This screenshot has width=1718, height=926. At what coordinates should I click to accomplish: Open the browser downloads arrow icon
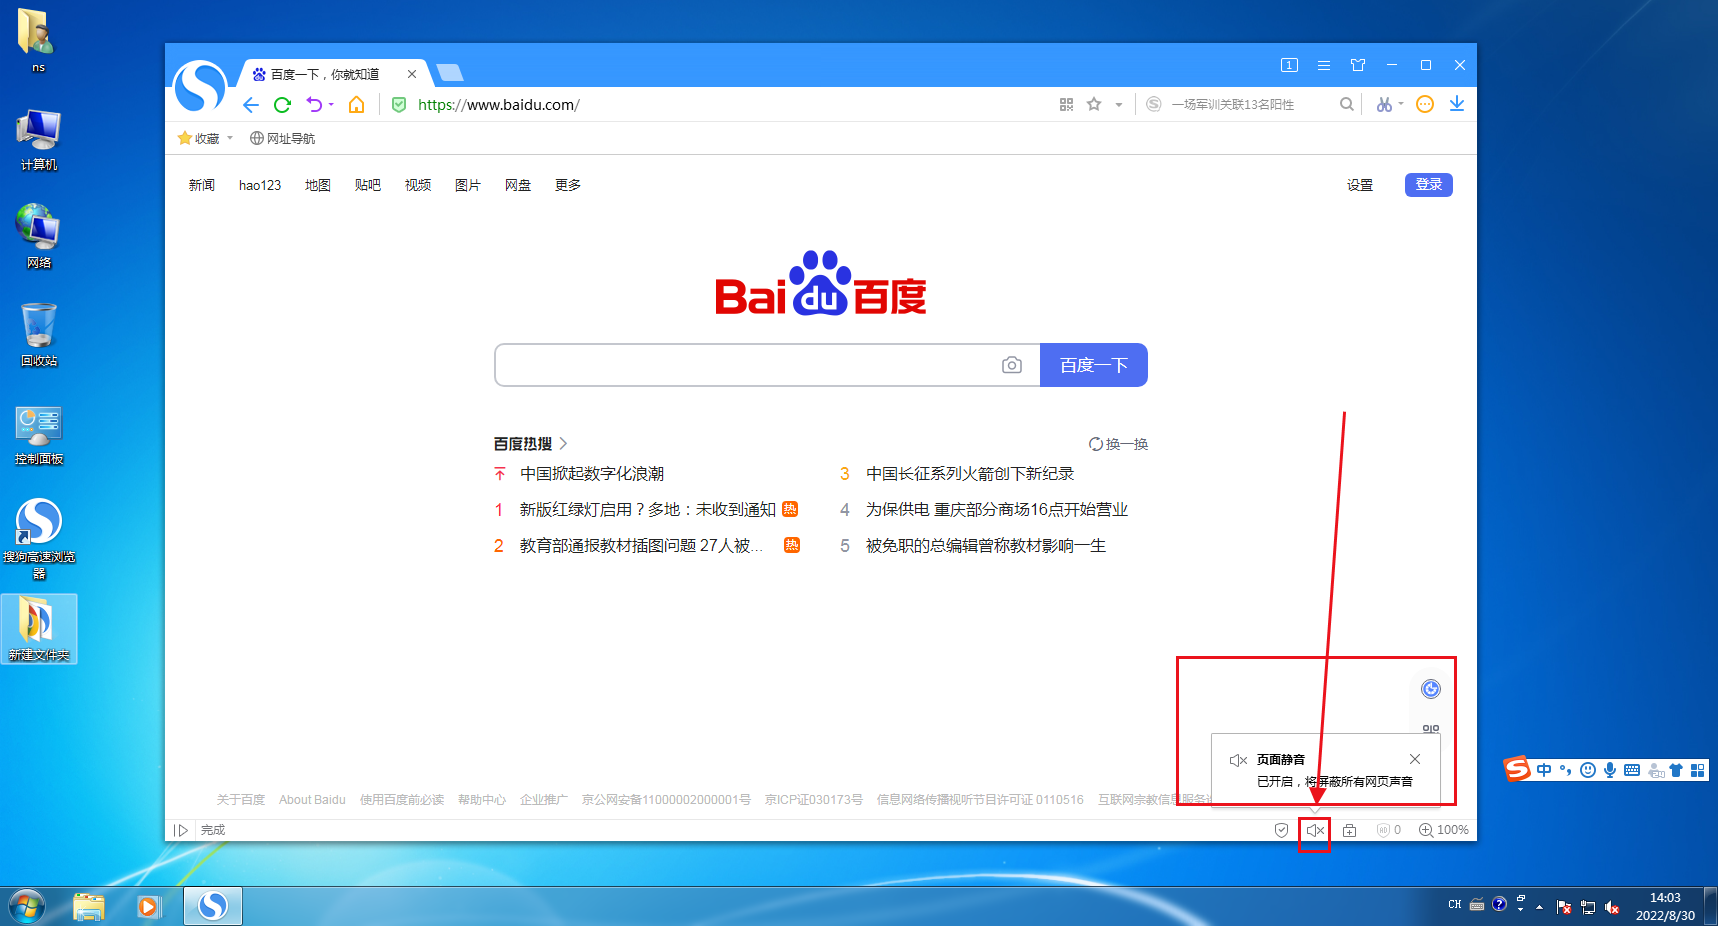[1457, 104]
